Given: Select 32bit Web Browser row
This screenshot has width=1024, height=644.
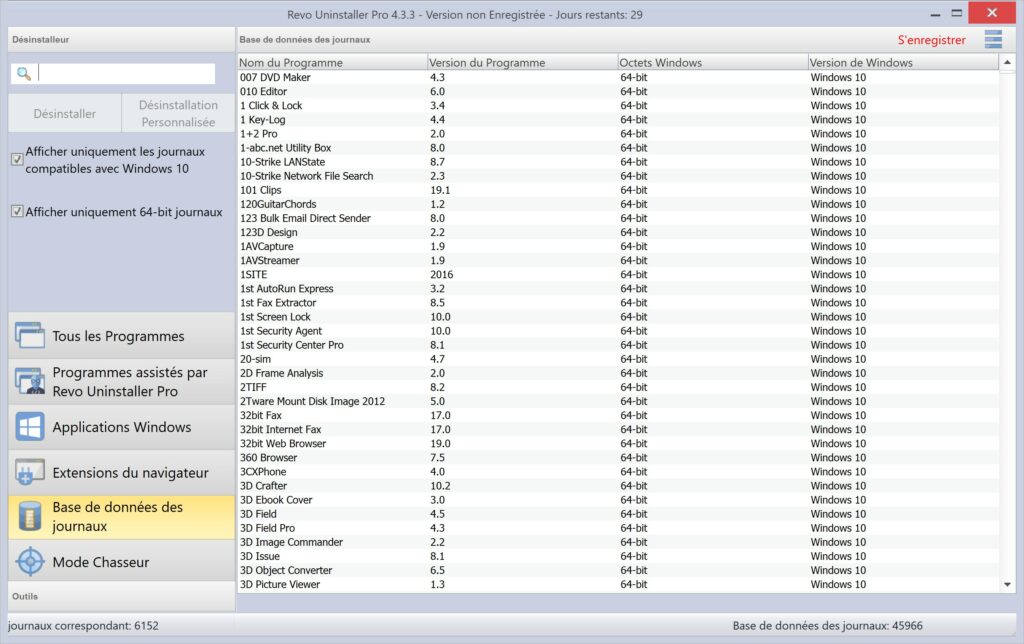Looking at the screenshot, I should coord(618,443).
